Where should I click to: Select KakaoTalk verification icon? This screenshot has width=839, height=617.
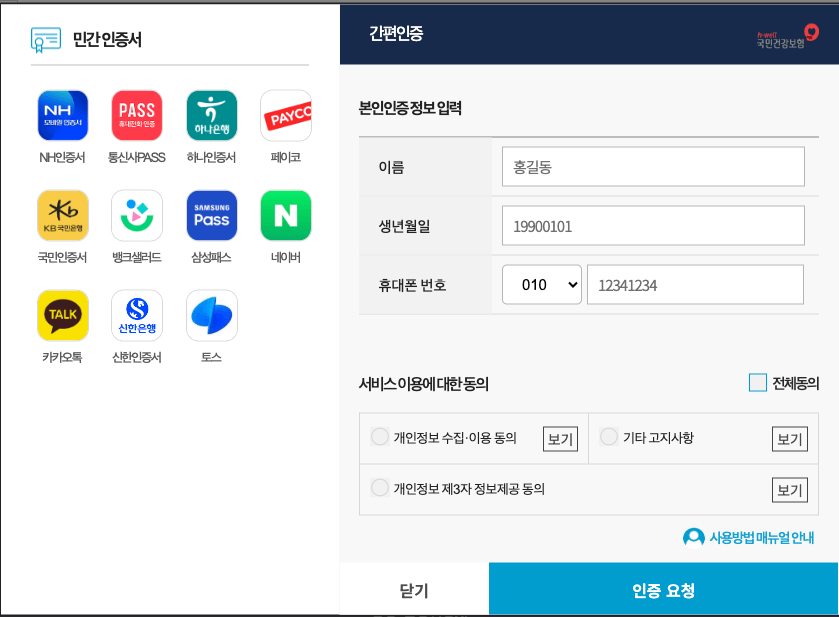62,314
